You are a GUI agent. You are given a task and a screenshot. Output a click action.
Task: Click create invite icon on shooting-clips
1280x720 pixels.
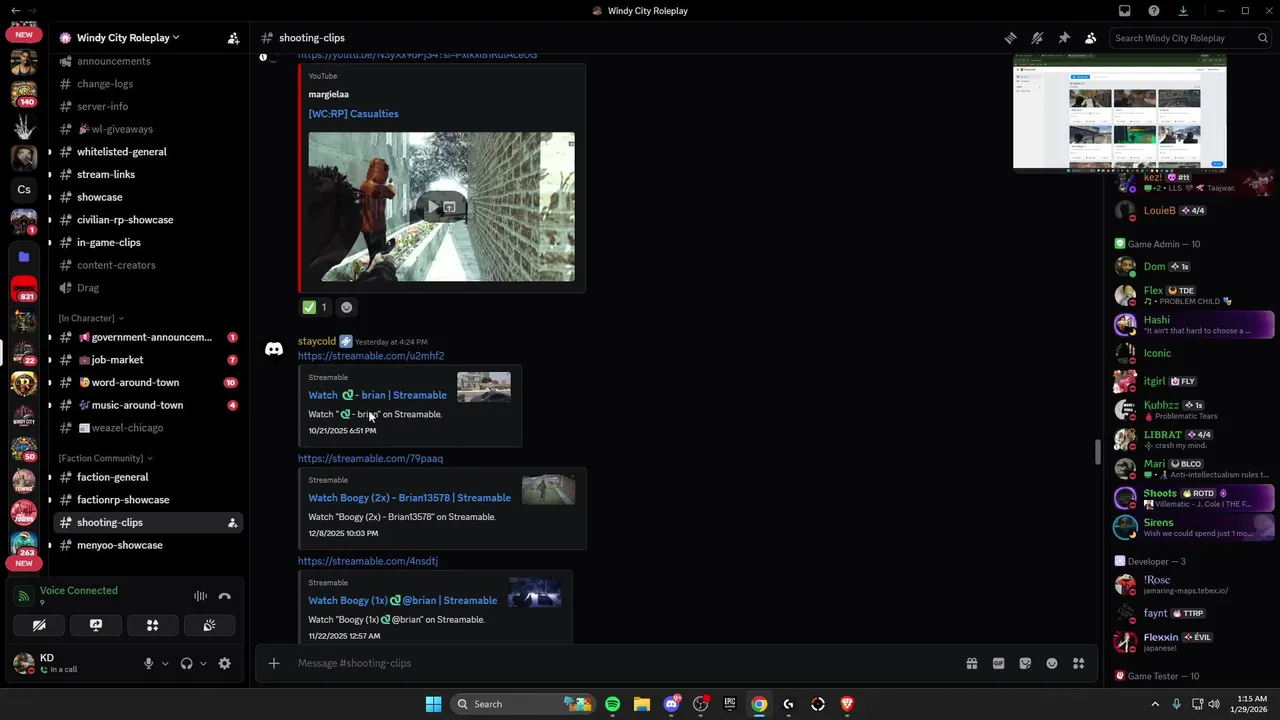(x=232, y=523)
